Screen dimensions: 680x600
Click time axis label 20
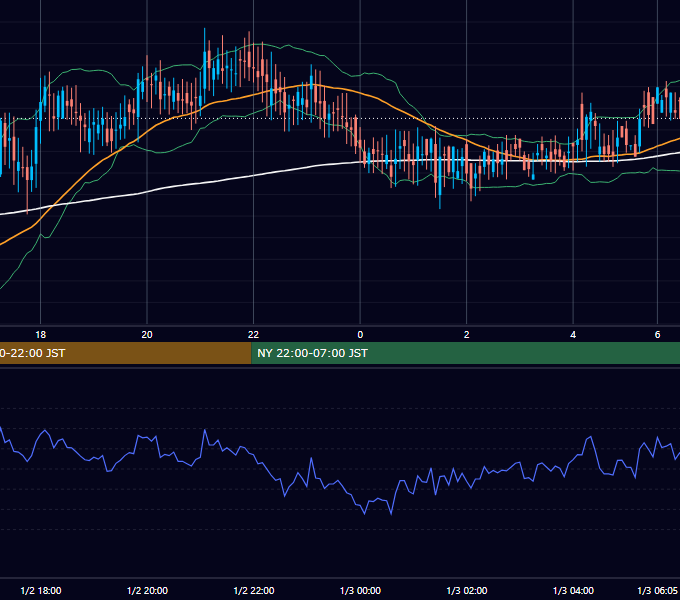[x=147, y=335]
